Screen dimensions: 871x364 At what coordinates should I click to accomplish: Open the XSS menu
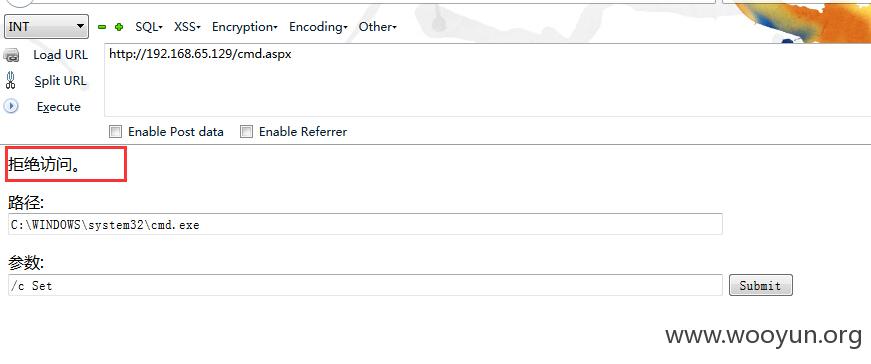pos(187,27)
